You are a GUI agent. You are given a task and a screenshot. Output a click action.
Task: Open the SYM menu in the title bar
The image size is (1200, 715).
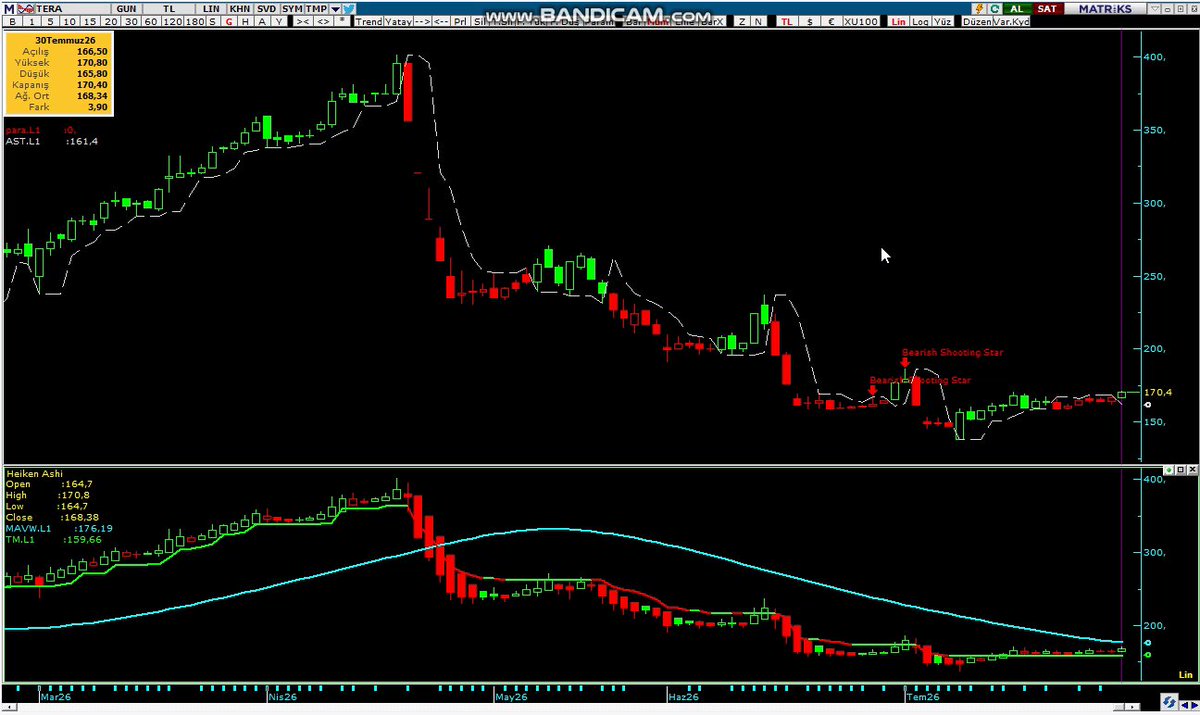pyautogui.click(x=292, y=8)
